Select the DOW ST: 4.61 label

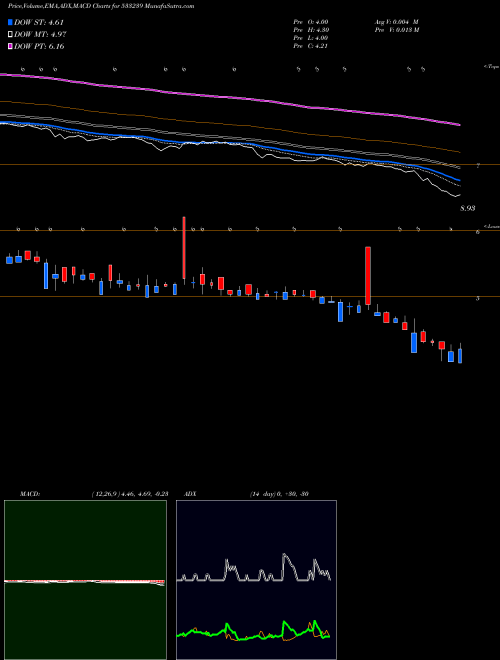click(x=39, y=22)
